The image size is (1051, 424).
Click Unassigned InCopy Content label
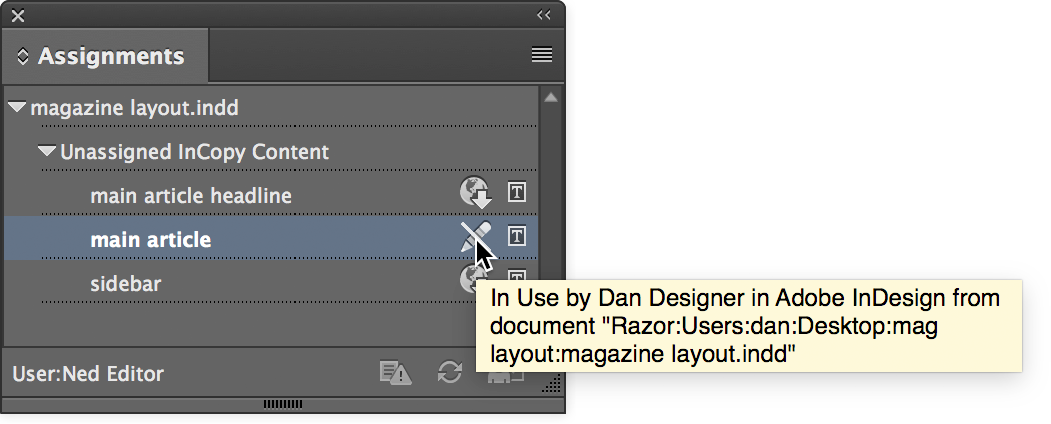click(194, 152)
